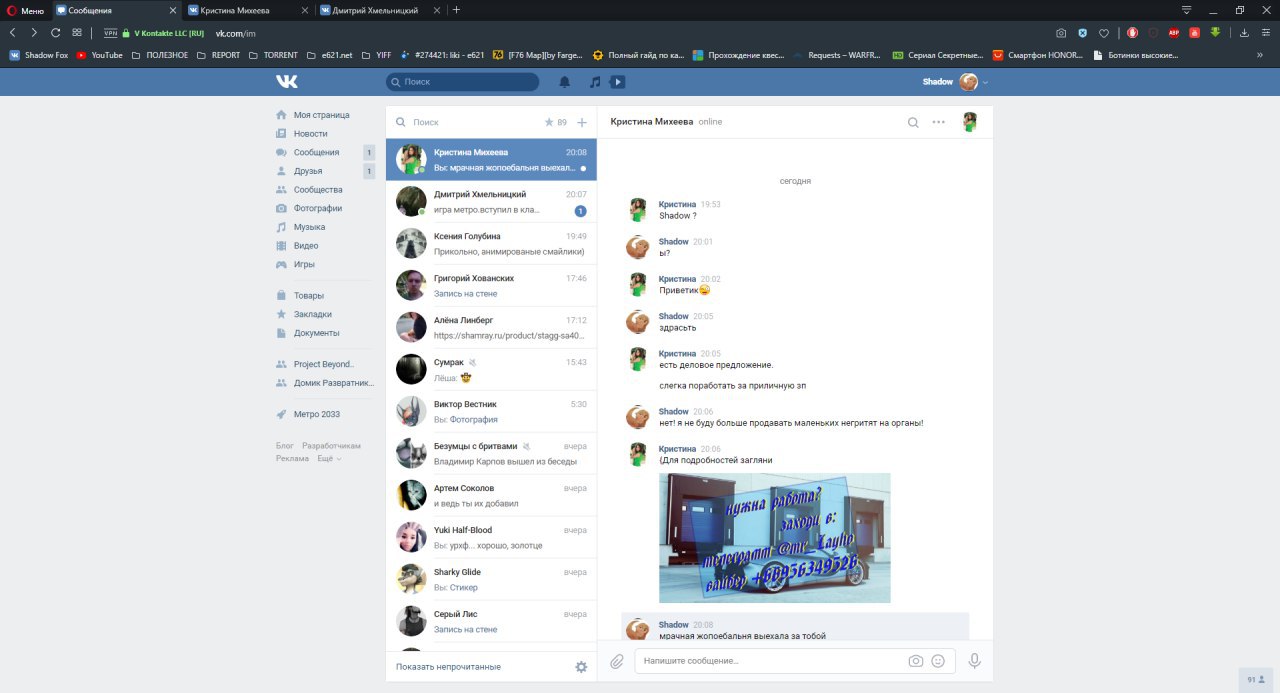The image size is (1280, 693).
Task: Start a new conversation with plus icon
Action: (582, 122)
